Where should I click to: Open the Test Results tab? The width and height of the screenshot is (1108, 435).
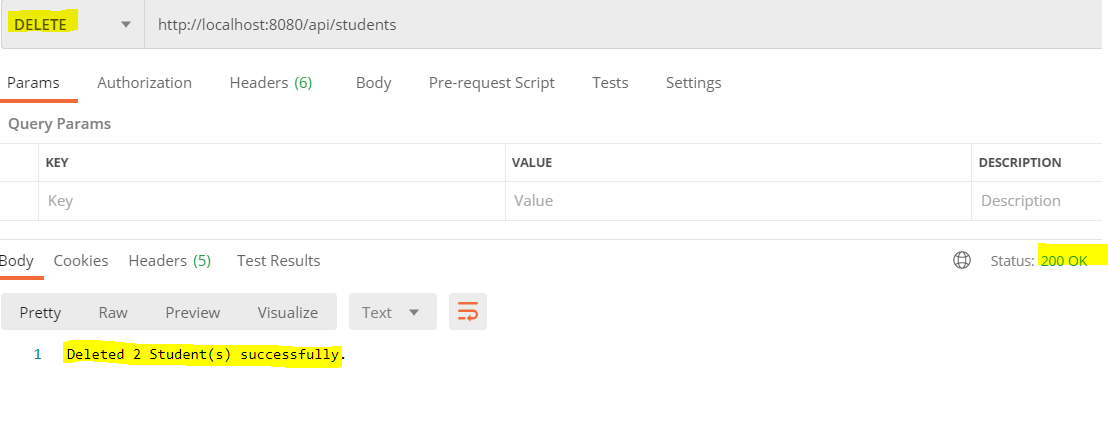pos(278,260)
